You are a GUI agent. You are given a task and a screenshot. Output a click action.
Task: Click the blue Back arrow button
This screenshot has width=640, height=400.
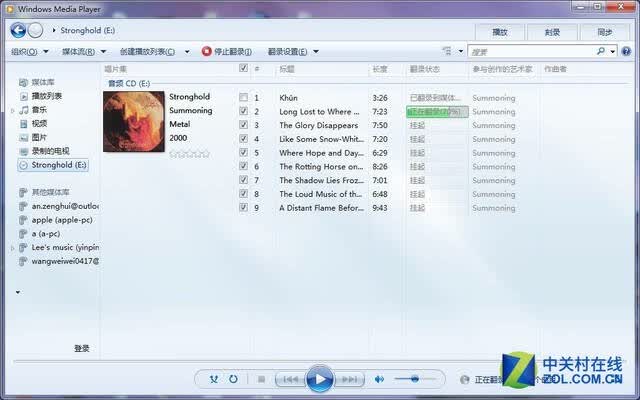pyautogui.click(x=18, y=30)
